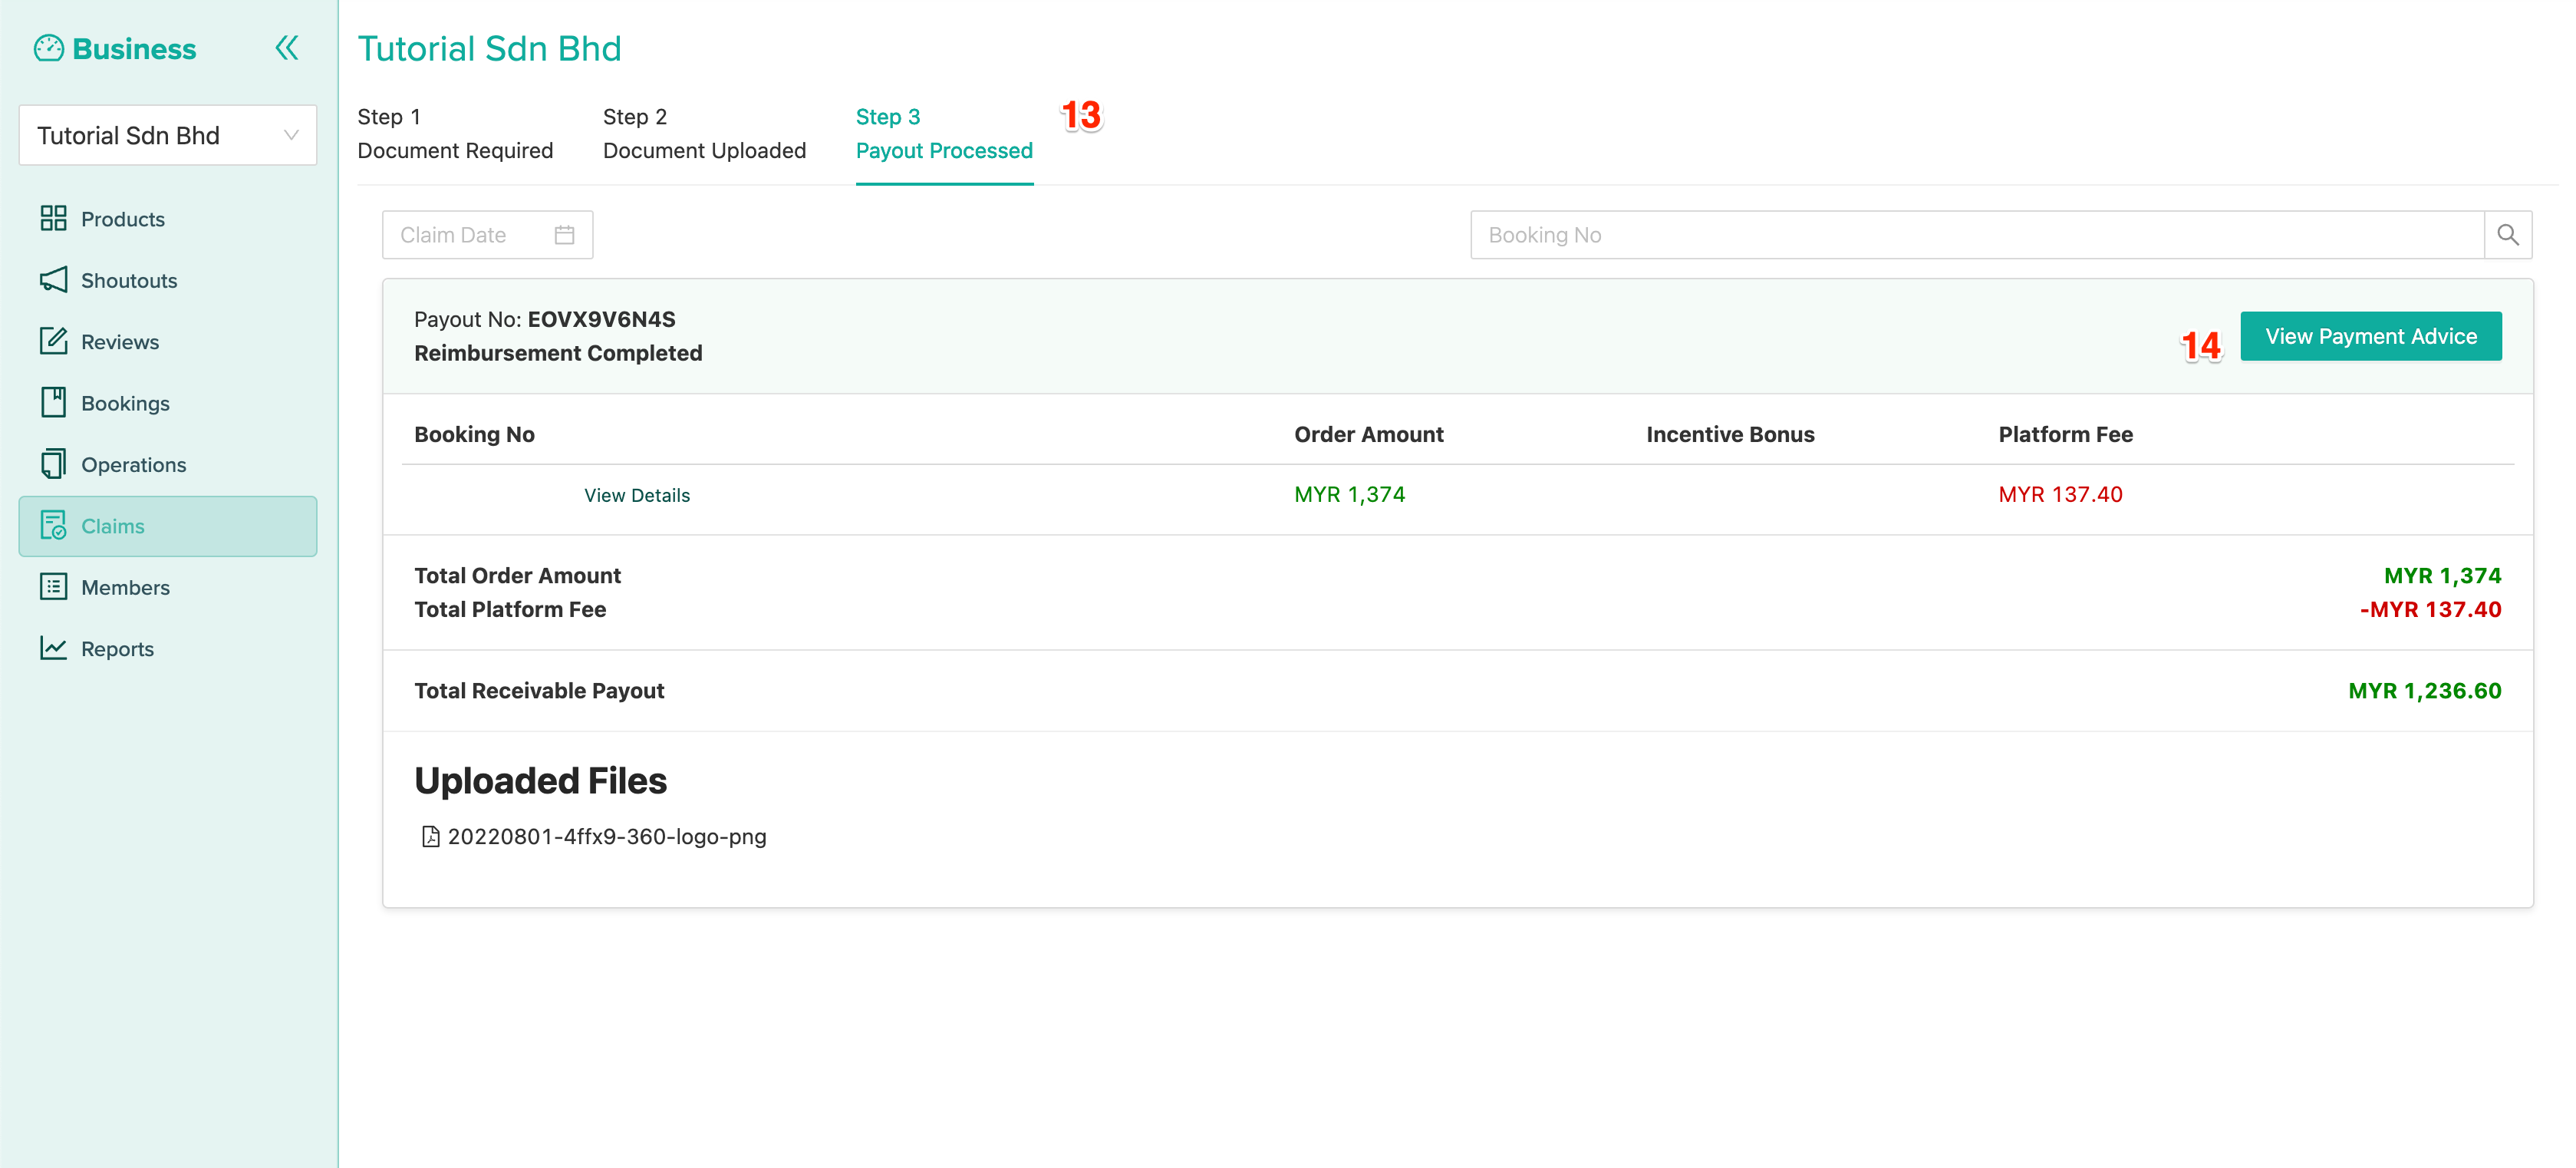Collapse the sidebar with double chevron
The height and width of the screenshot is (1168, 2576).
coord(286,48)
